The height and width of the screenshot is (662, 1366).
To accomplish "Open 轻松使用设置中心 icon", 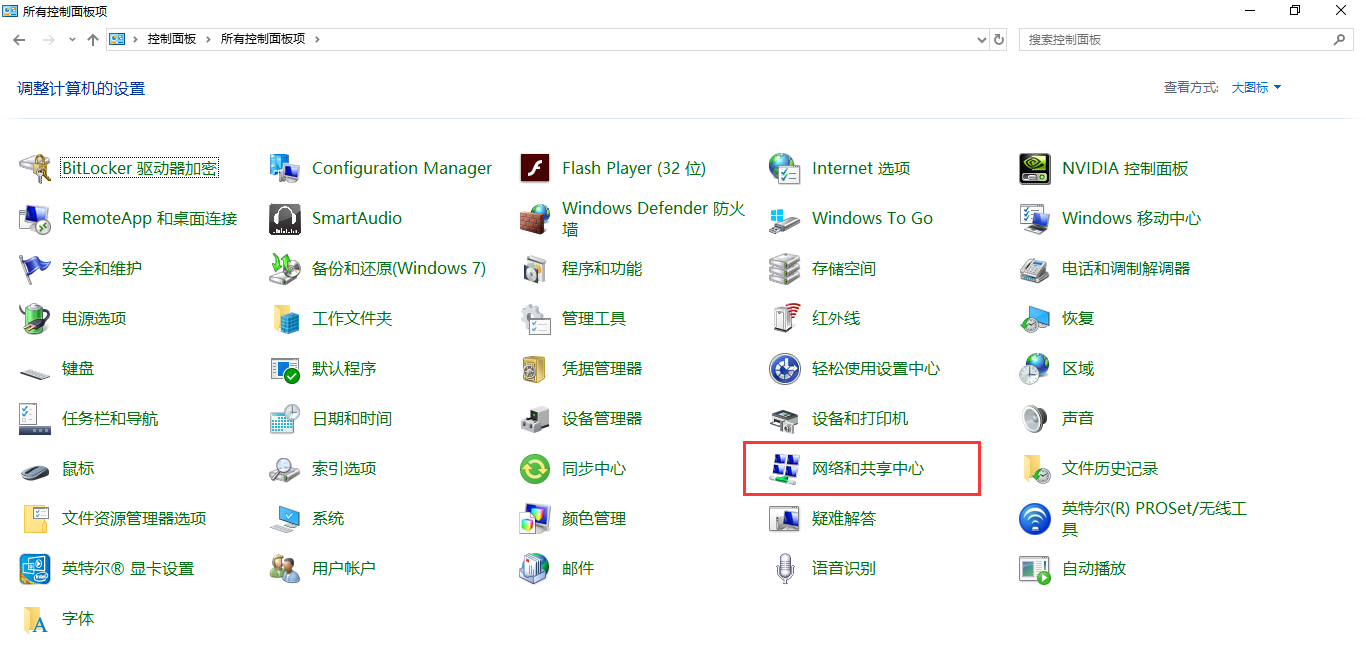I will click(785, 368).
